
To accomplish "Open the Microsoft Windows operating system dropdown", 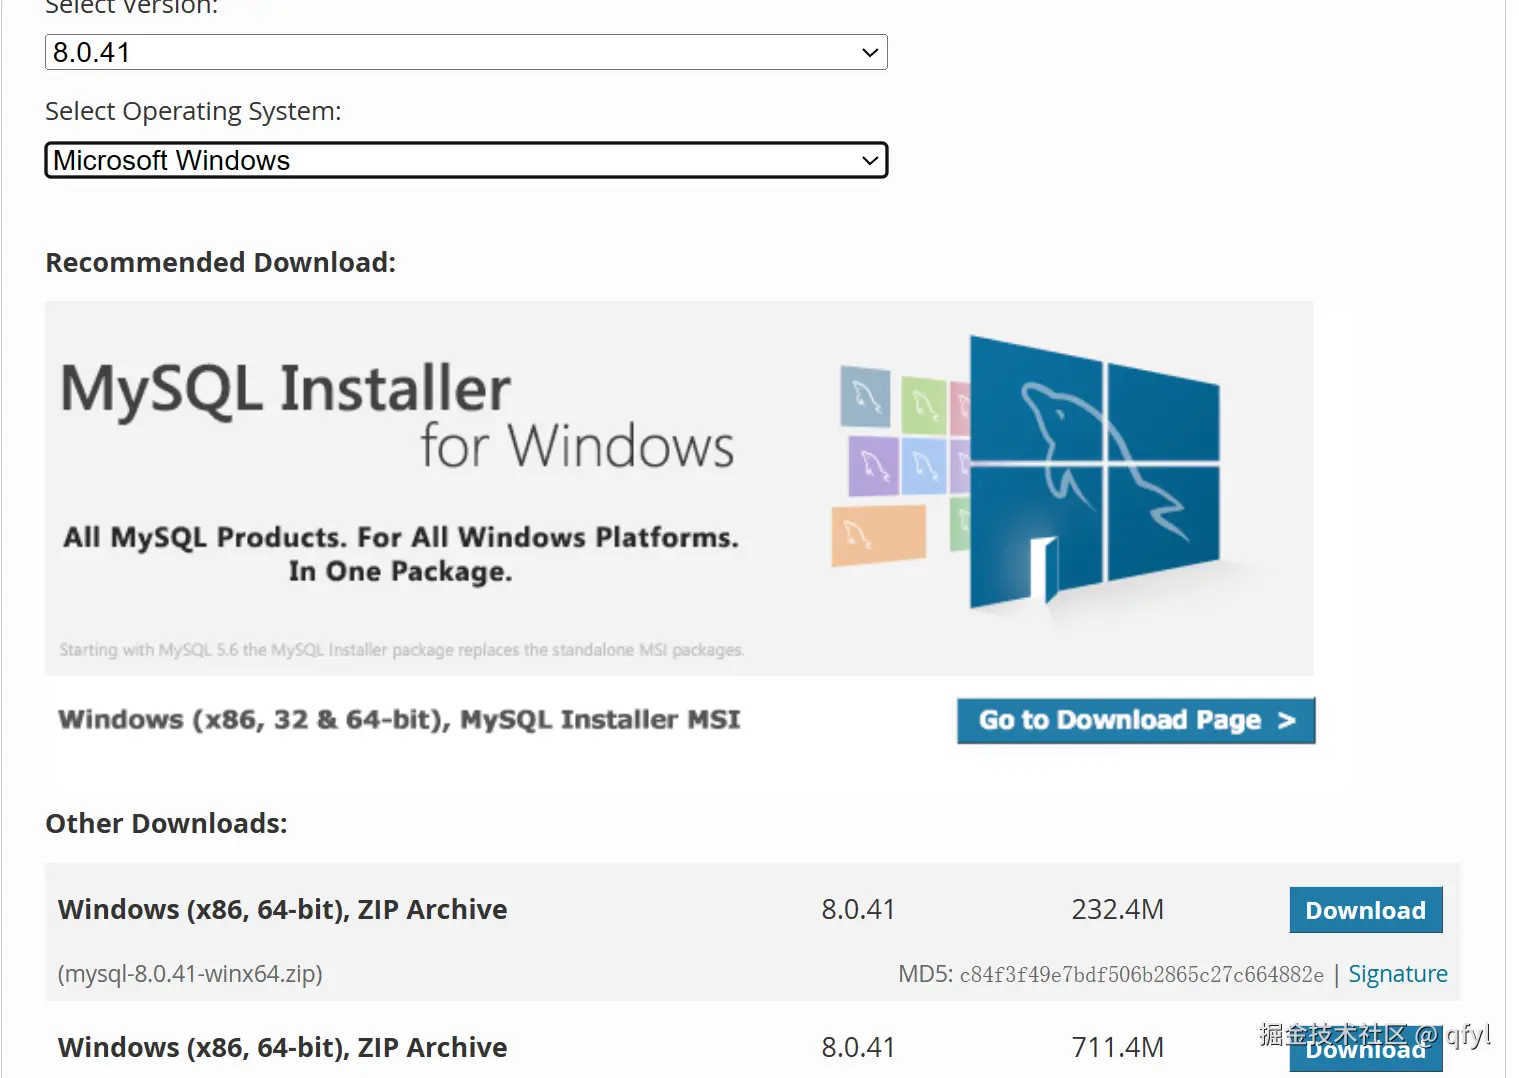I will [x=466, y=160].
